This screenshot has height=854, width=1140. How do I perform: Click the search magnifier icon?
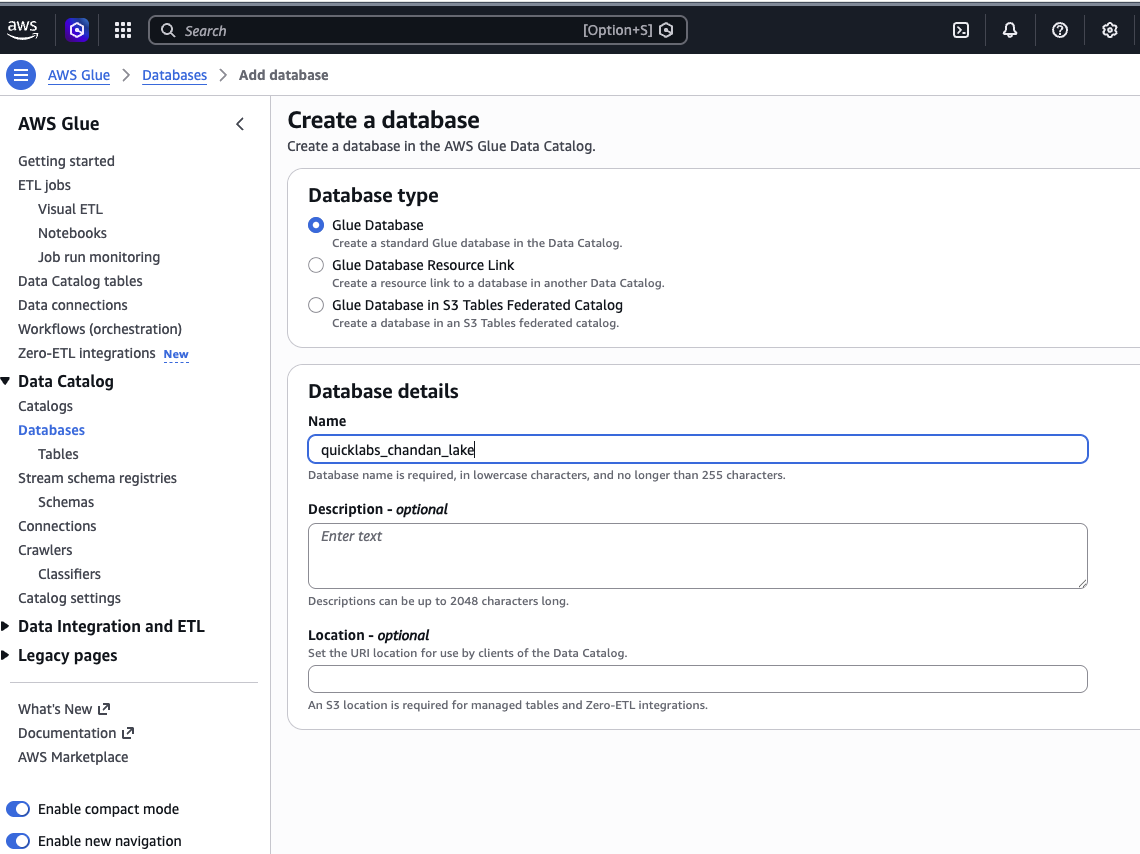168,30
